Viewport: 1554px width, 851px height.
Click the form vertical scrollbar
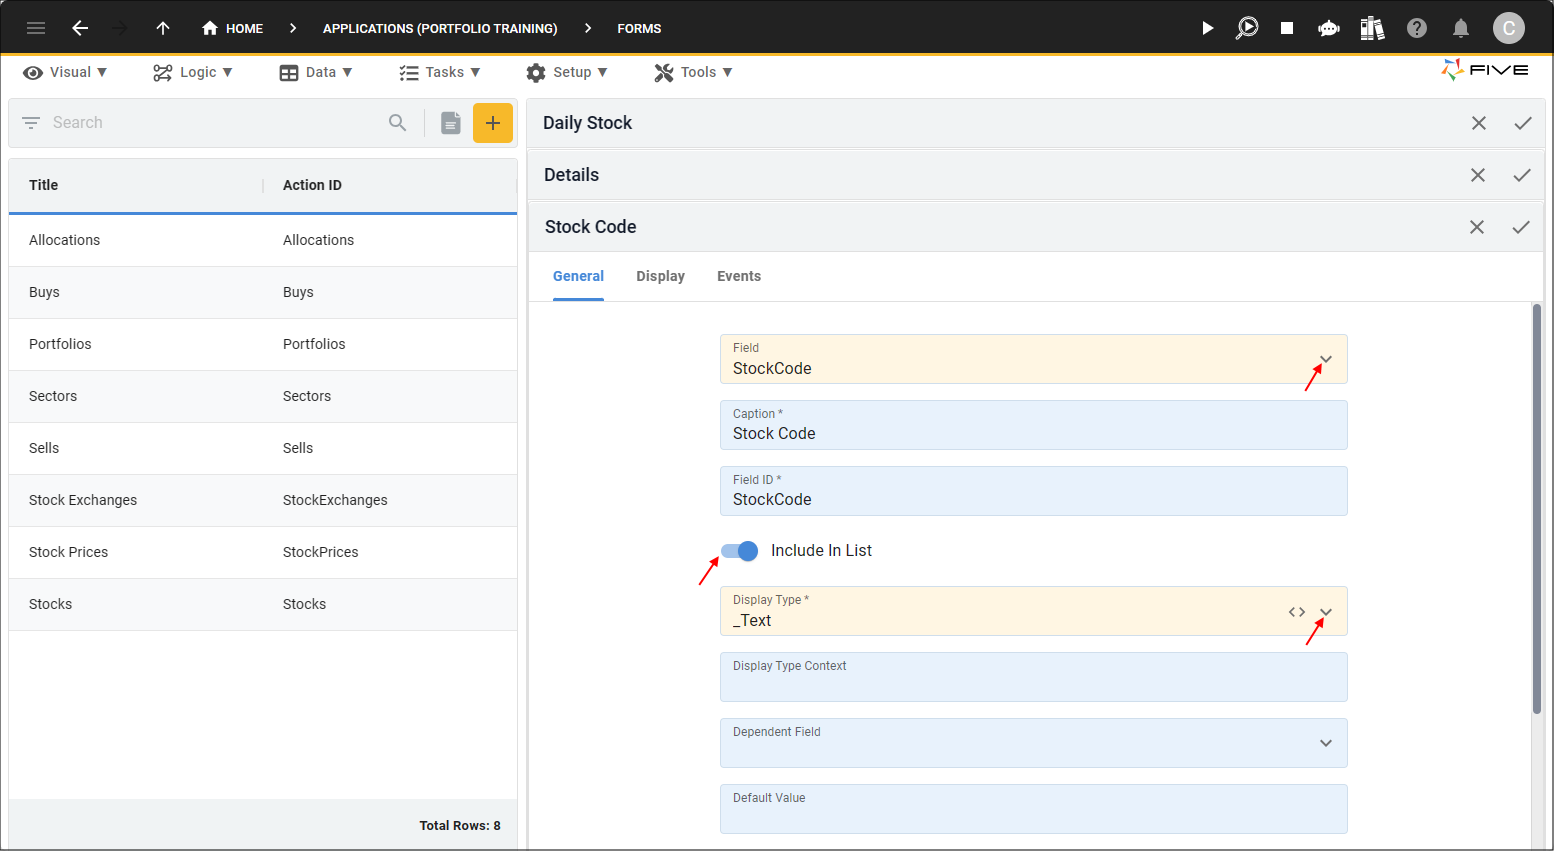tap(1537, 509)
